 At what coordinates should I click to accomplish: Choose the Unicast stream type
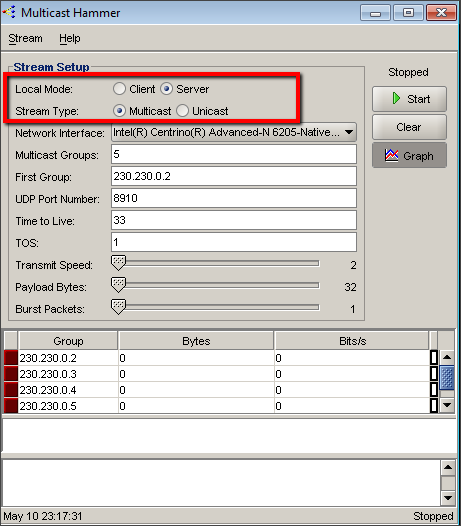tap(182, 111)
